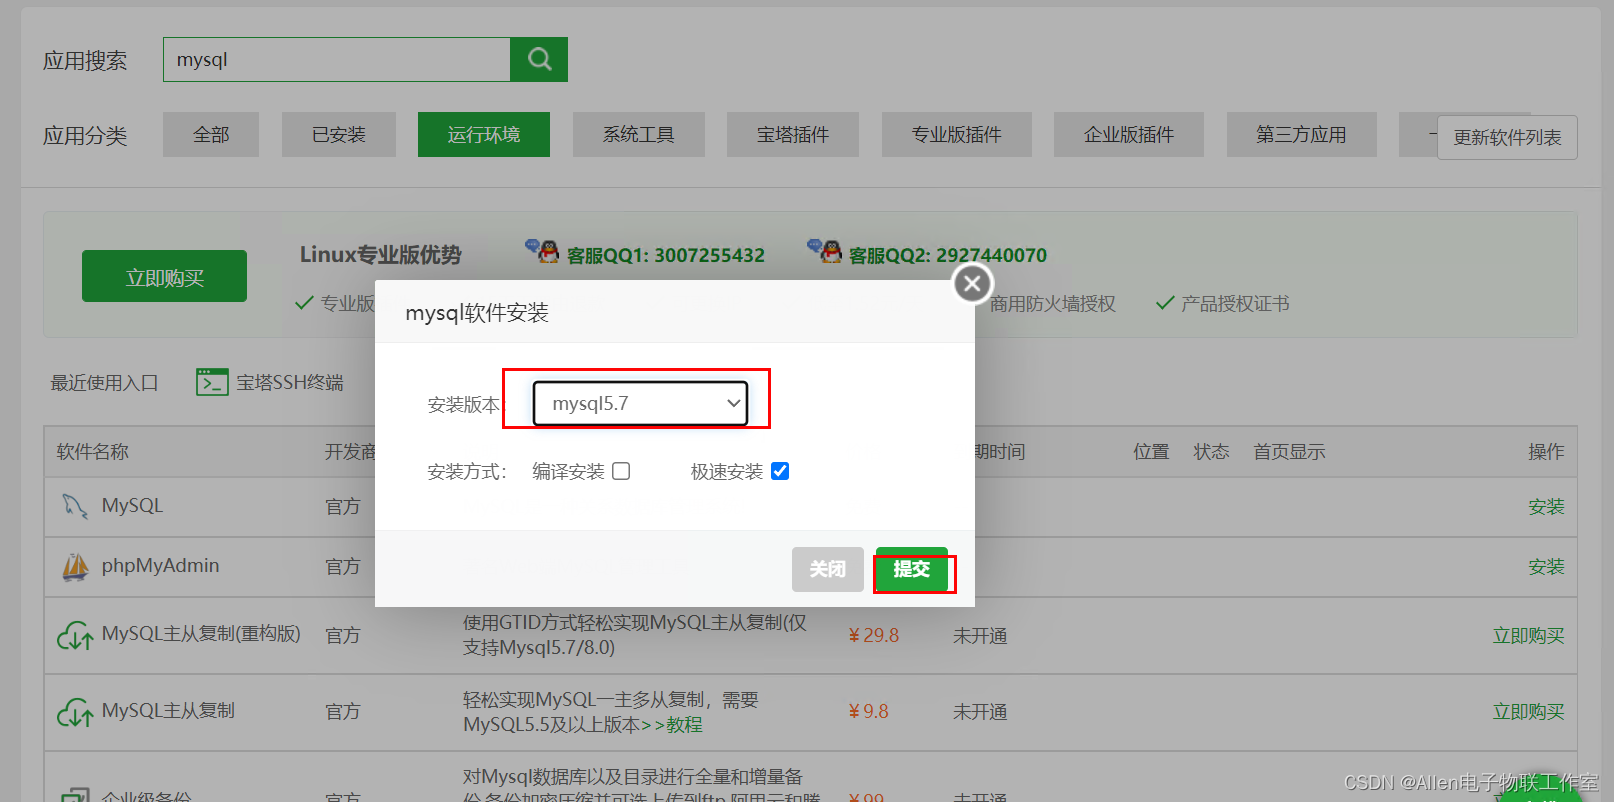
Task: Open the 教程 tutorial link
Action: point(684,724)
